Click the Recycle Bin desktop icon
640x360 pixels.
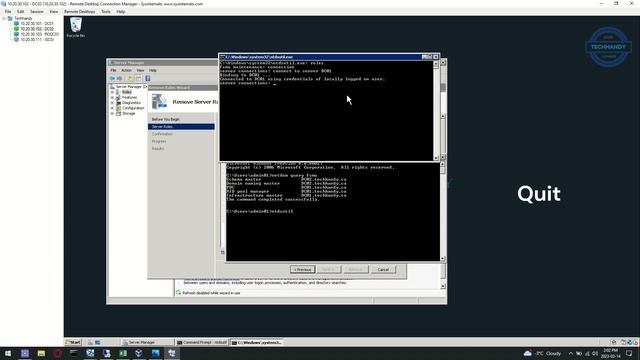click(x=76, y=28)
